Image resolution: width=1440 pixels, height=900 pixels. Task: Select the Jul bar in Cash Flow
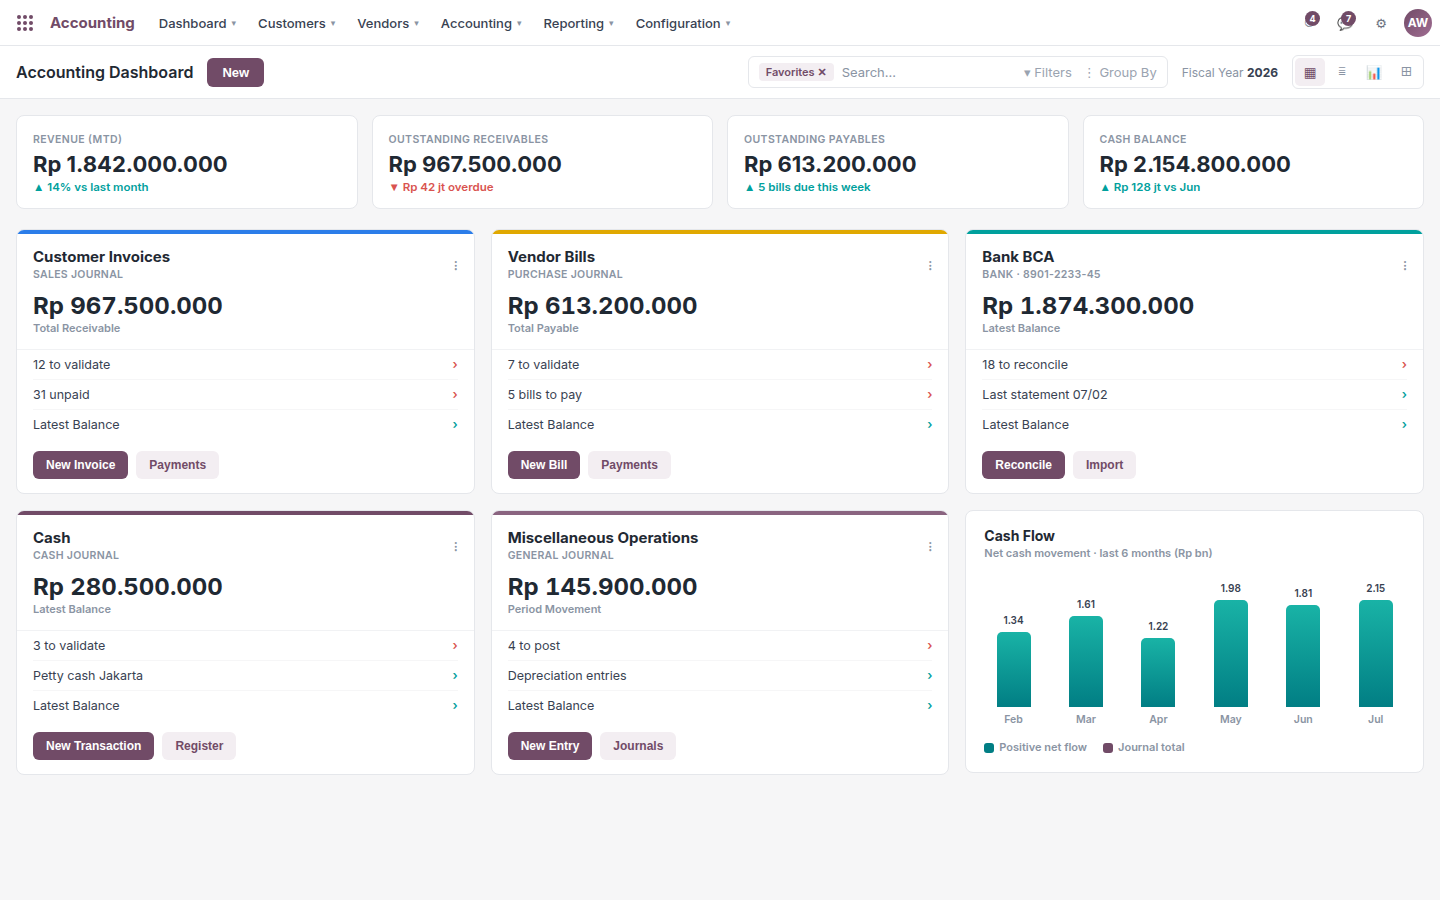click(x=1376, y=653)
